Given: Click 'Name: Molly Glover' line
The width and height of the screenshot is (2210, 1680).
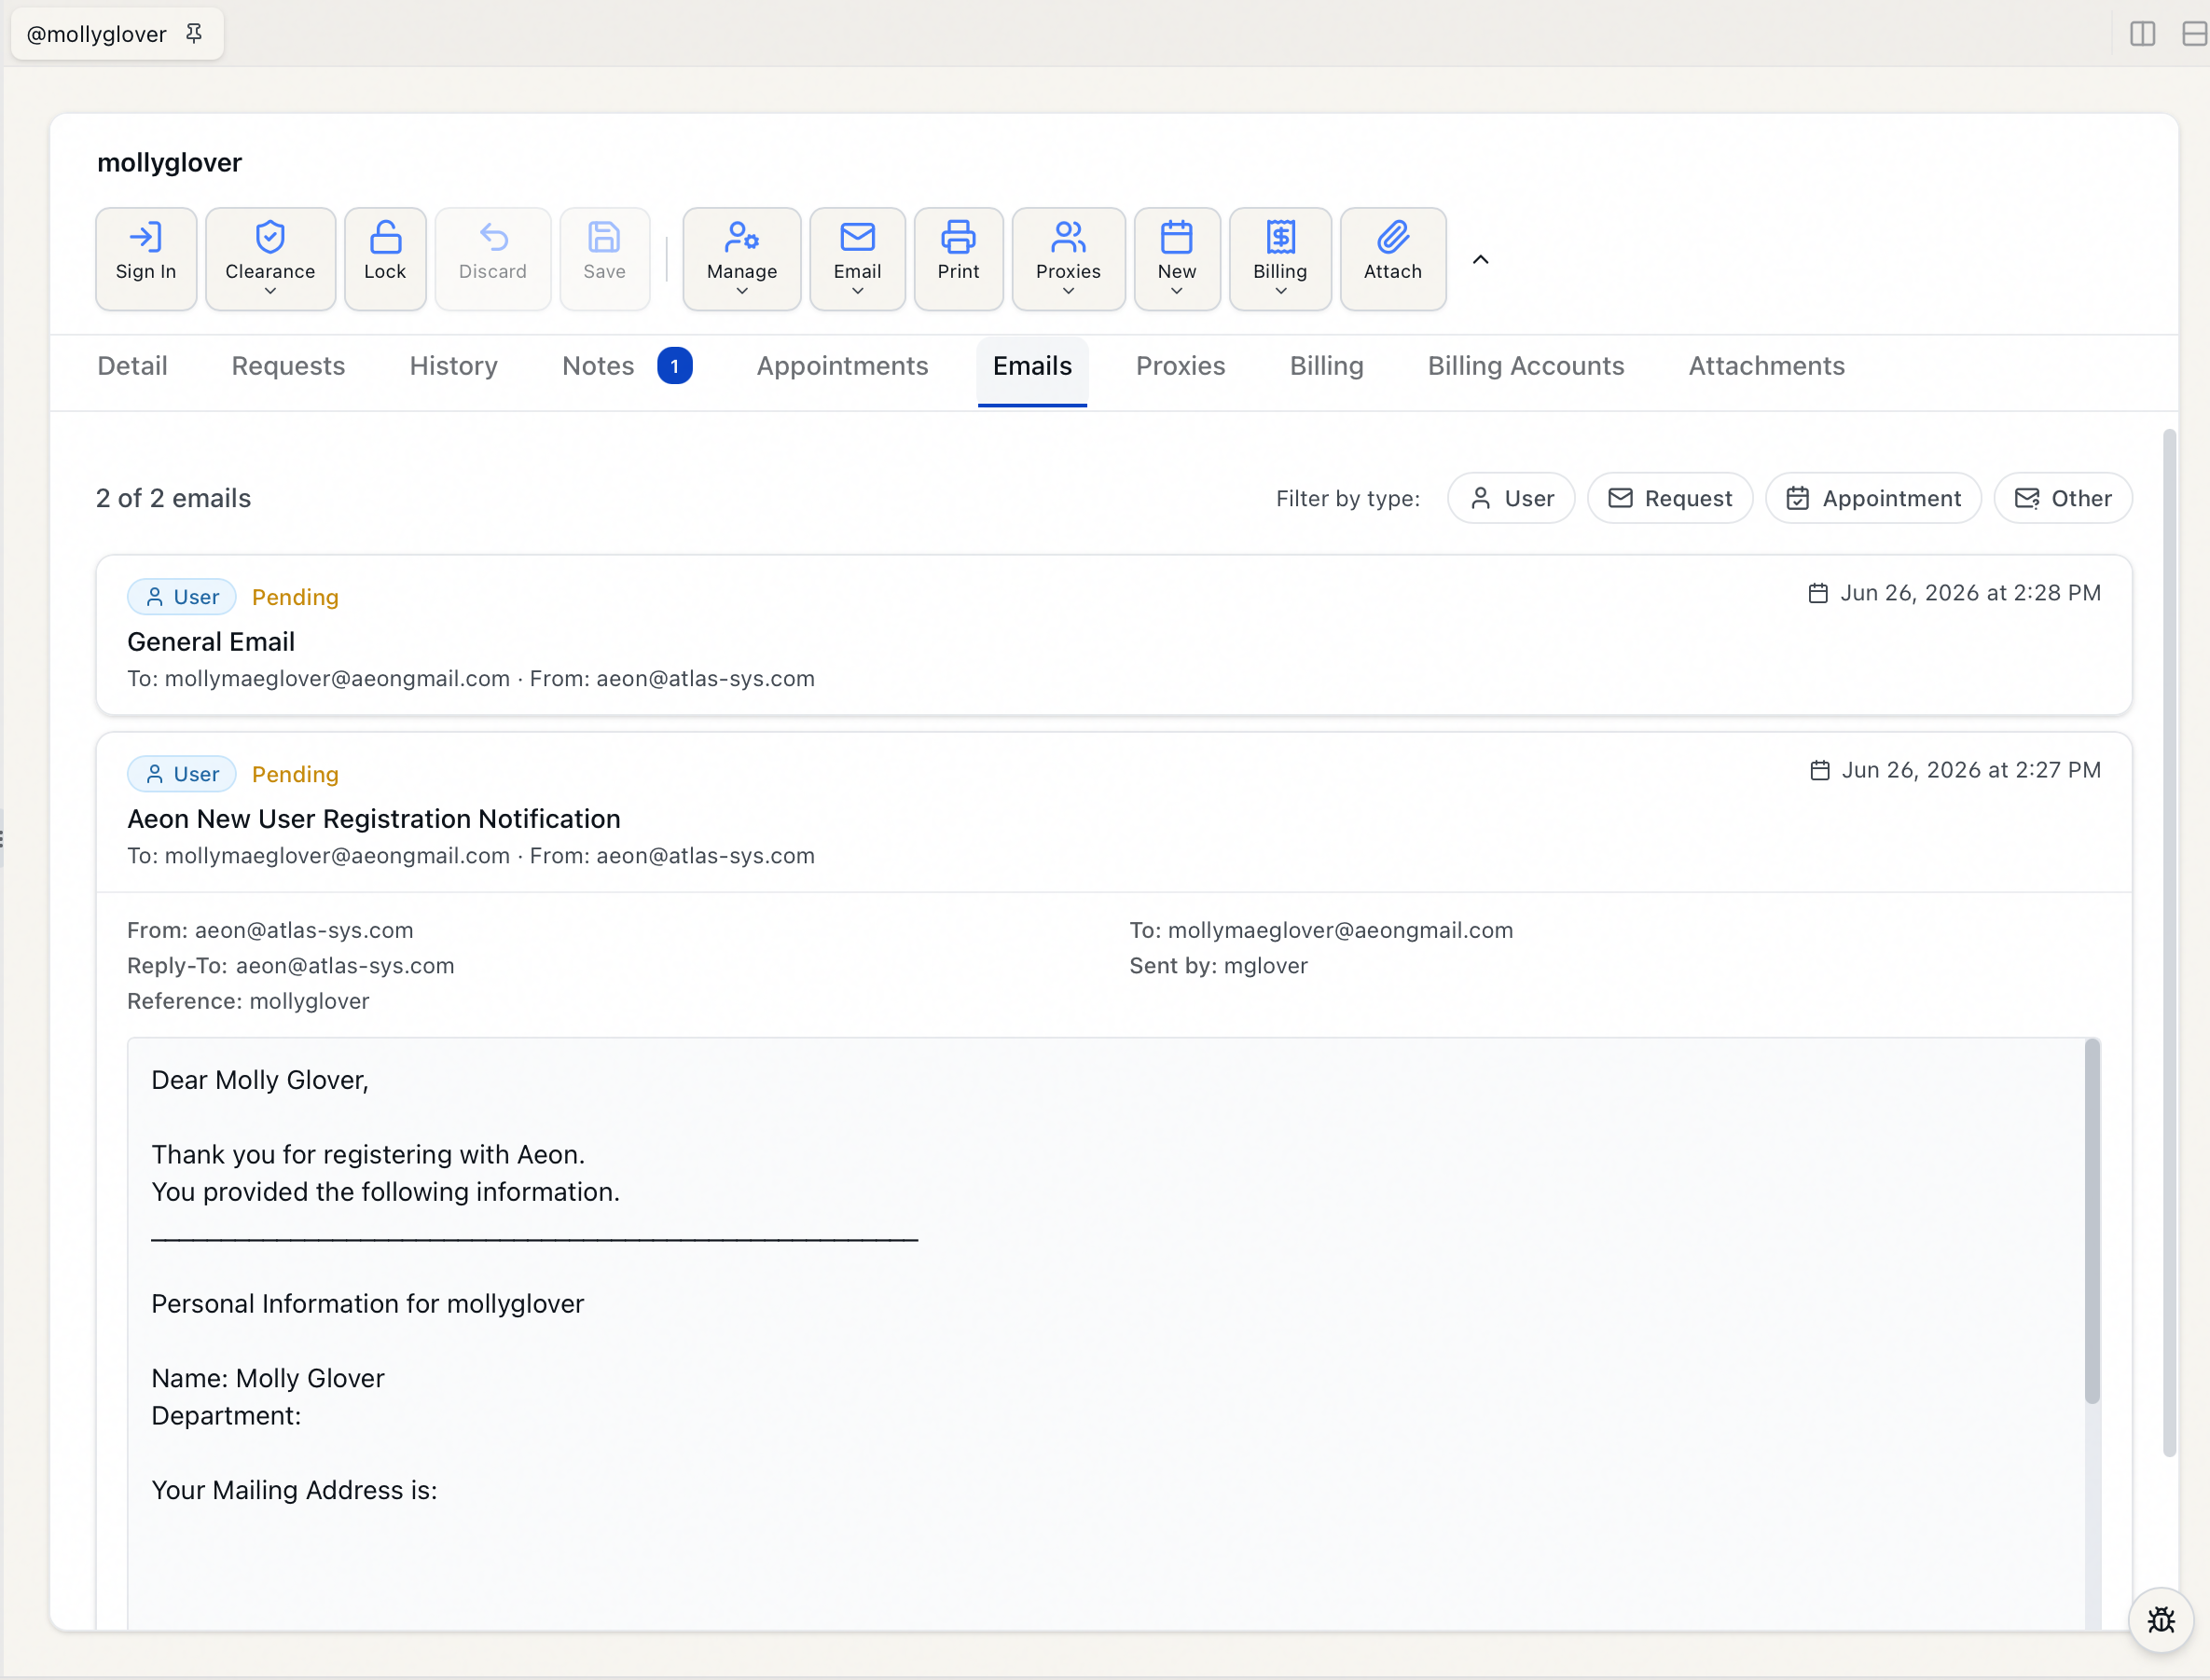Looking at the screenshot, I should click(268, 1378).
